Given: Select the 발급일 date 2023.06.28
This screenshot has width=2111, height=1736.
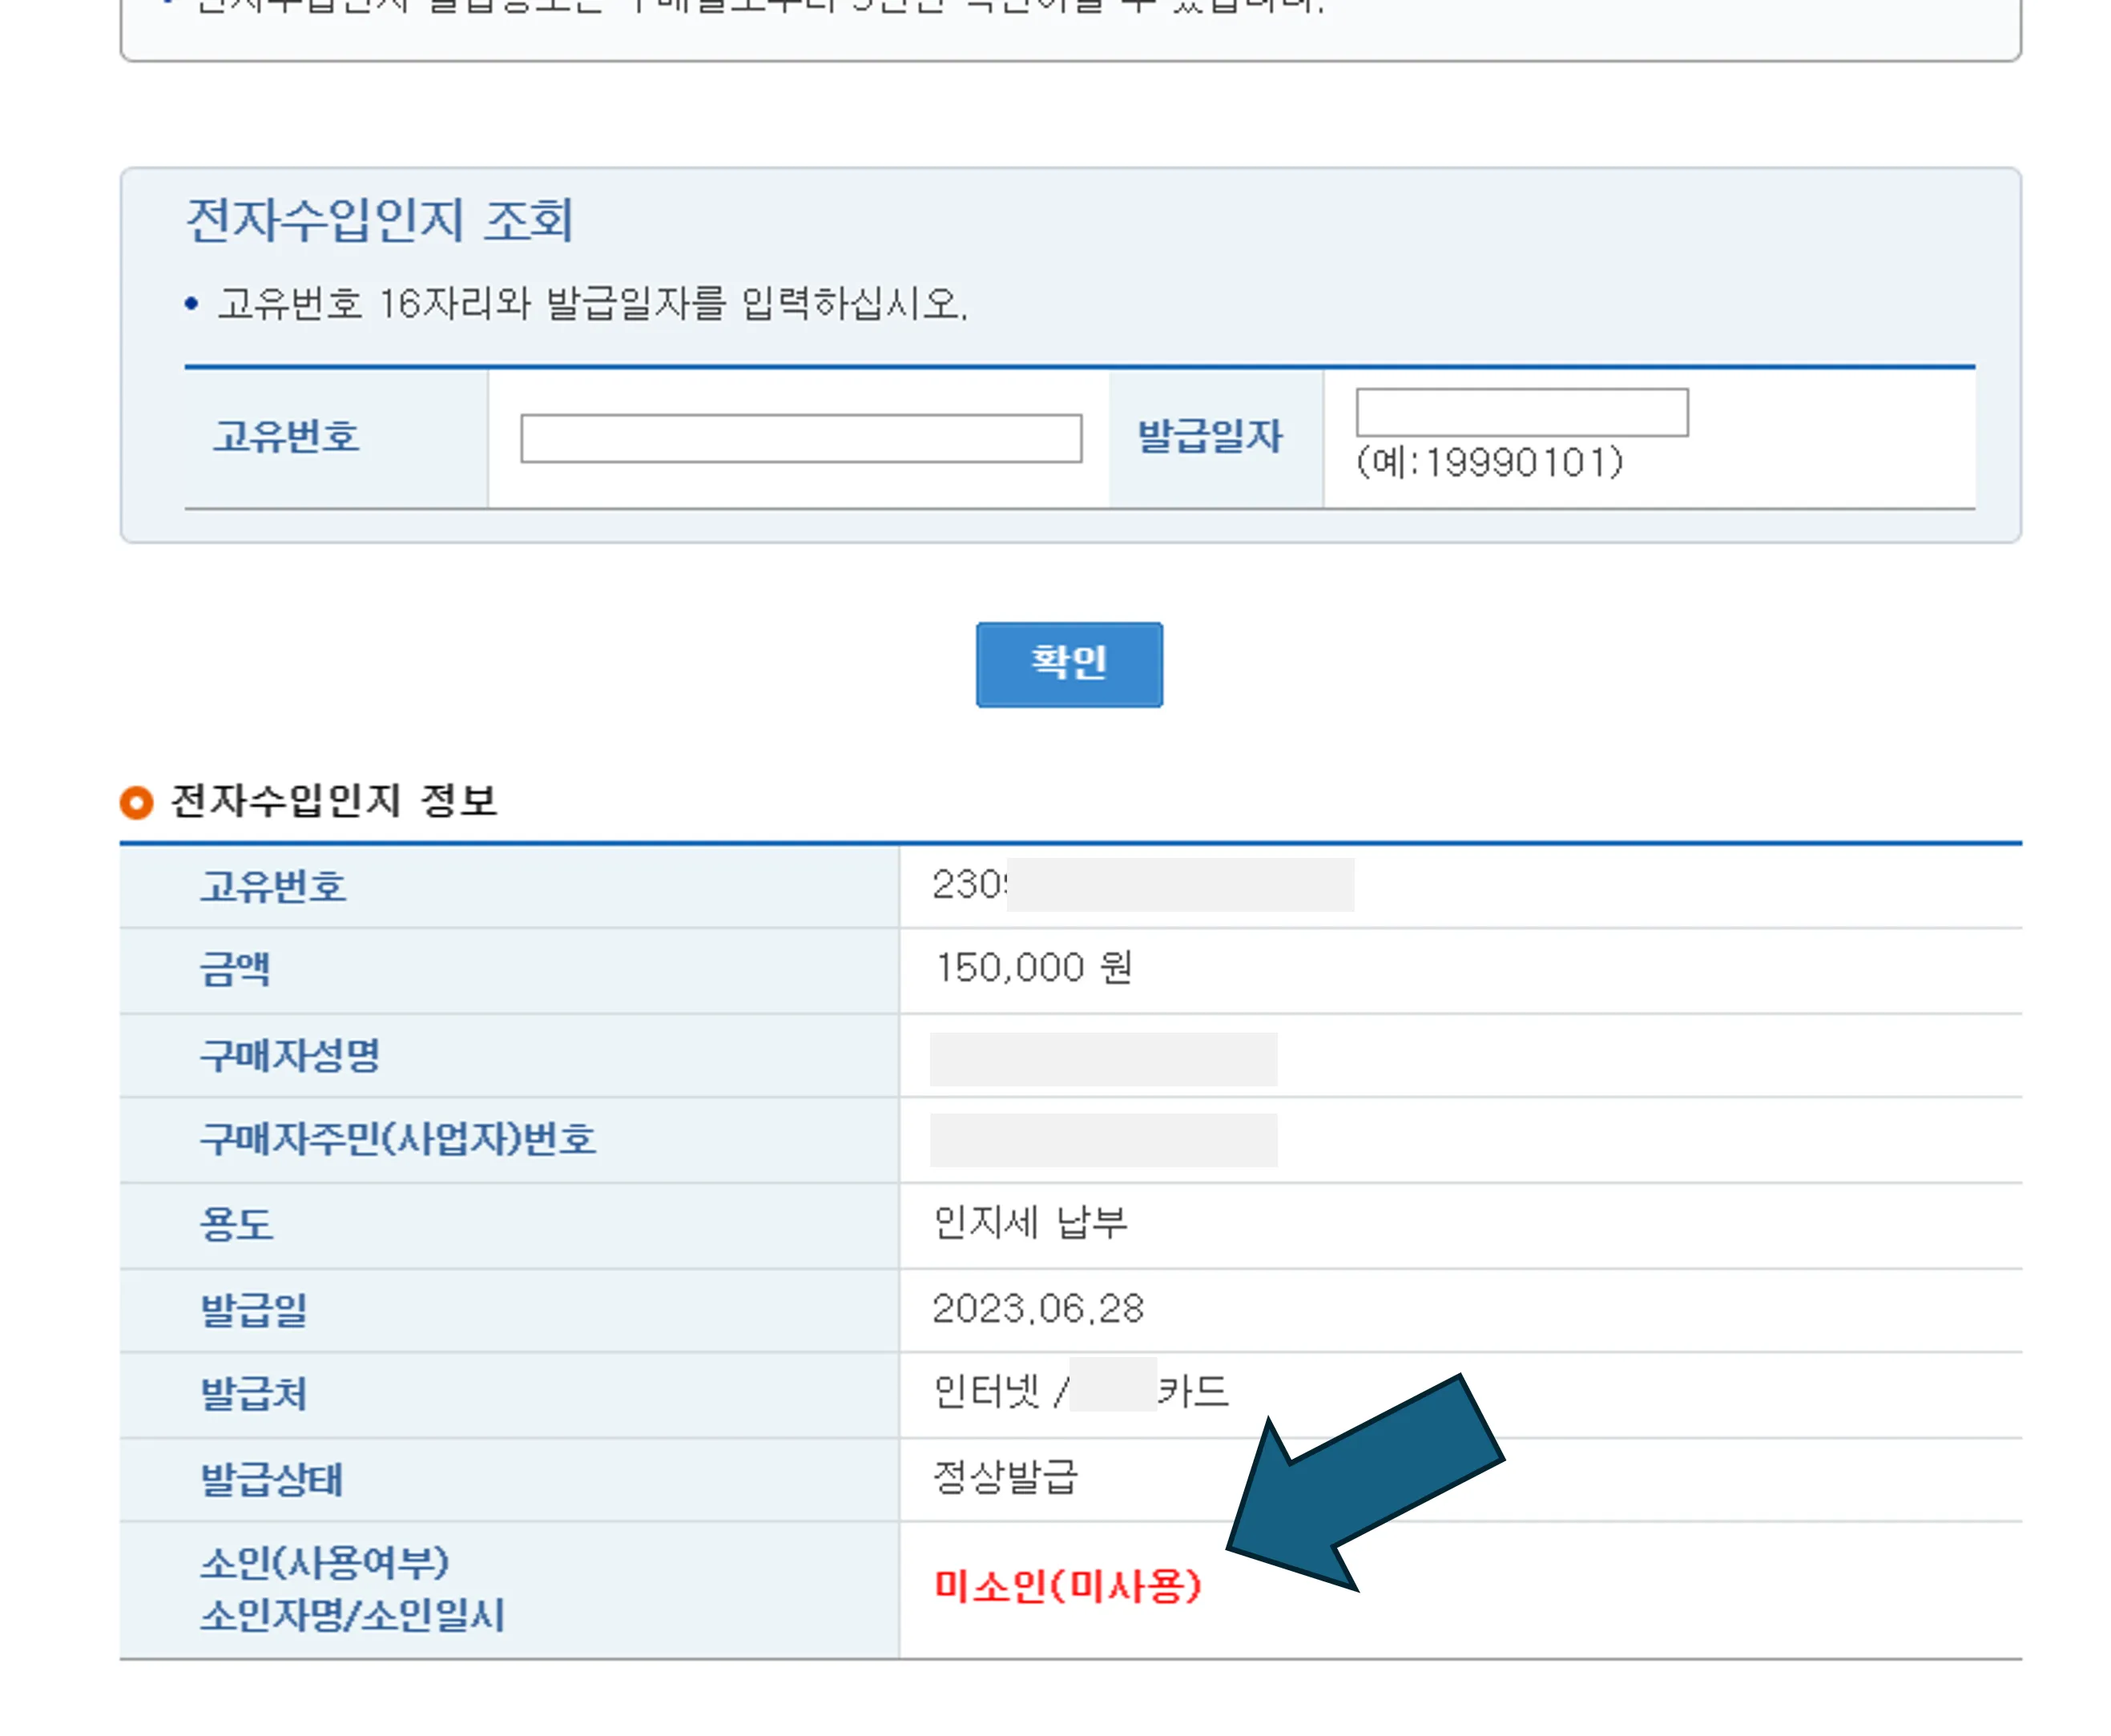Looking at the screenshot, I should point(1040,1309).
